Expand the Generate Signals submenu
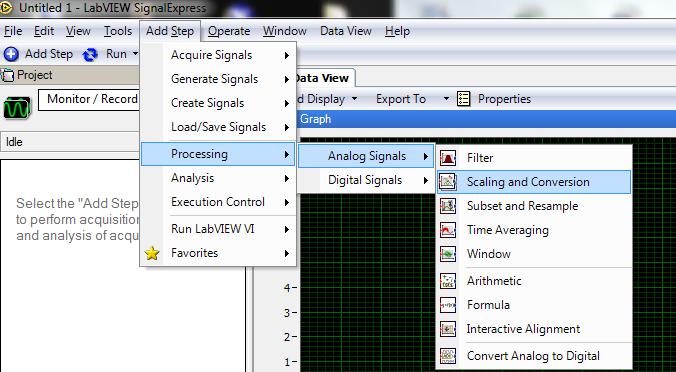This screenshot has width=676, height=372. point(219,79)
